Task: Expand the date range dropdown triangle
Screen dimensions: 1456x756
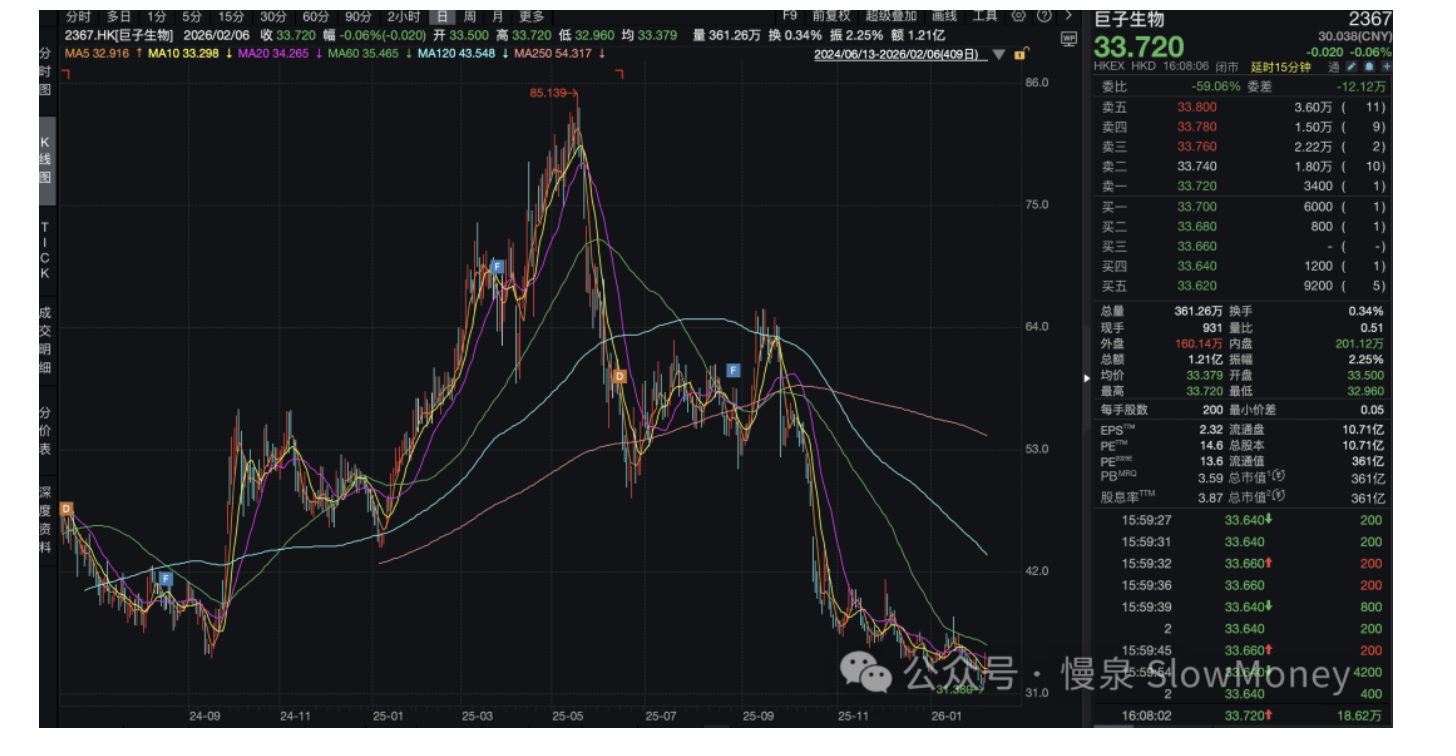Action: (999, 55)
